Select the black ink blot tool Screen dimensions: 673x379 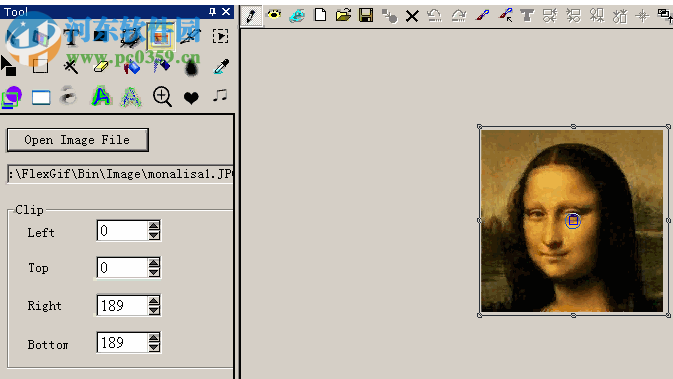[x=191, y=67]
